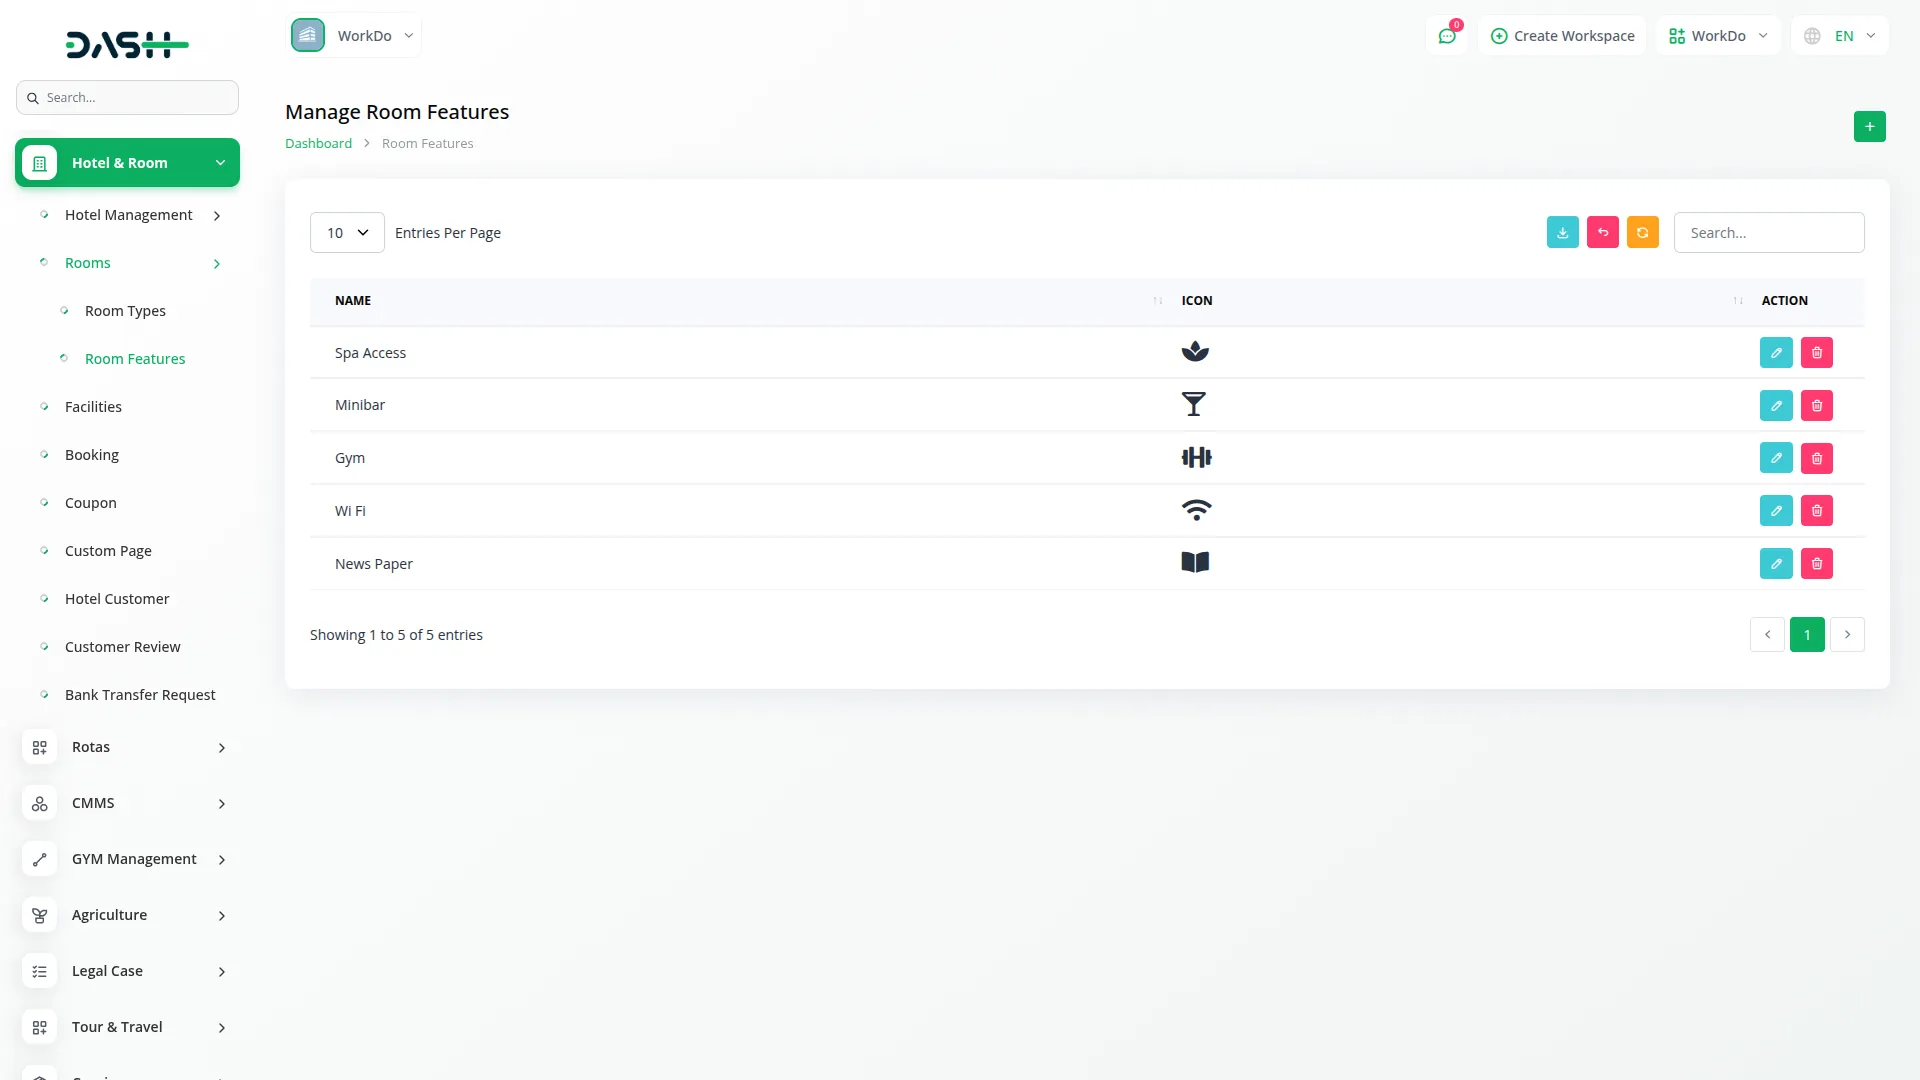Delete the News Paper feature
1920x1080 pixels.
pyautogui.click(x=1816, y=563)
